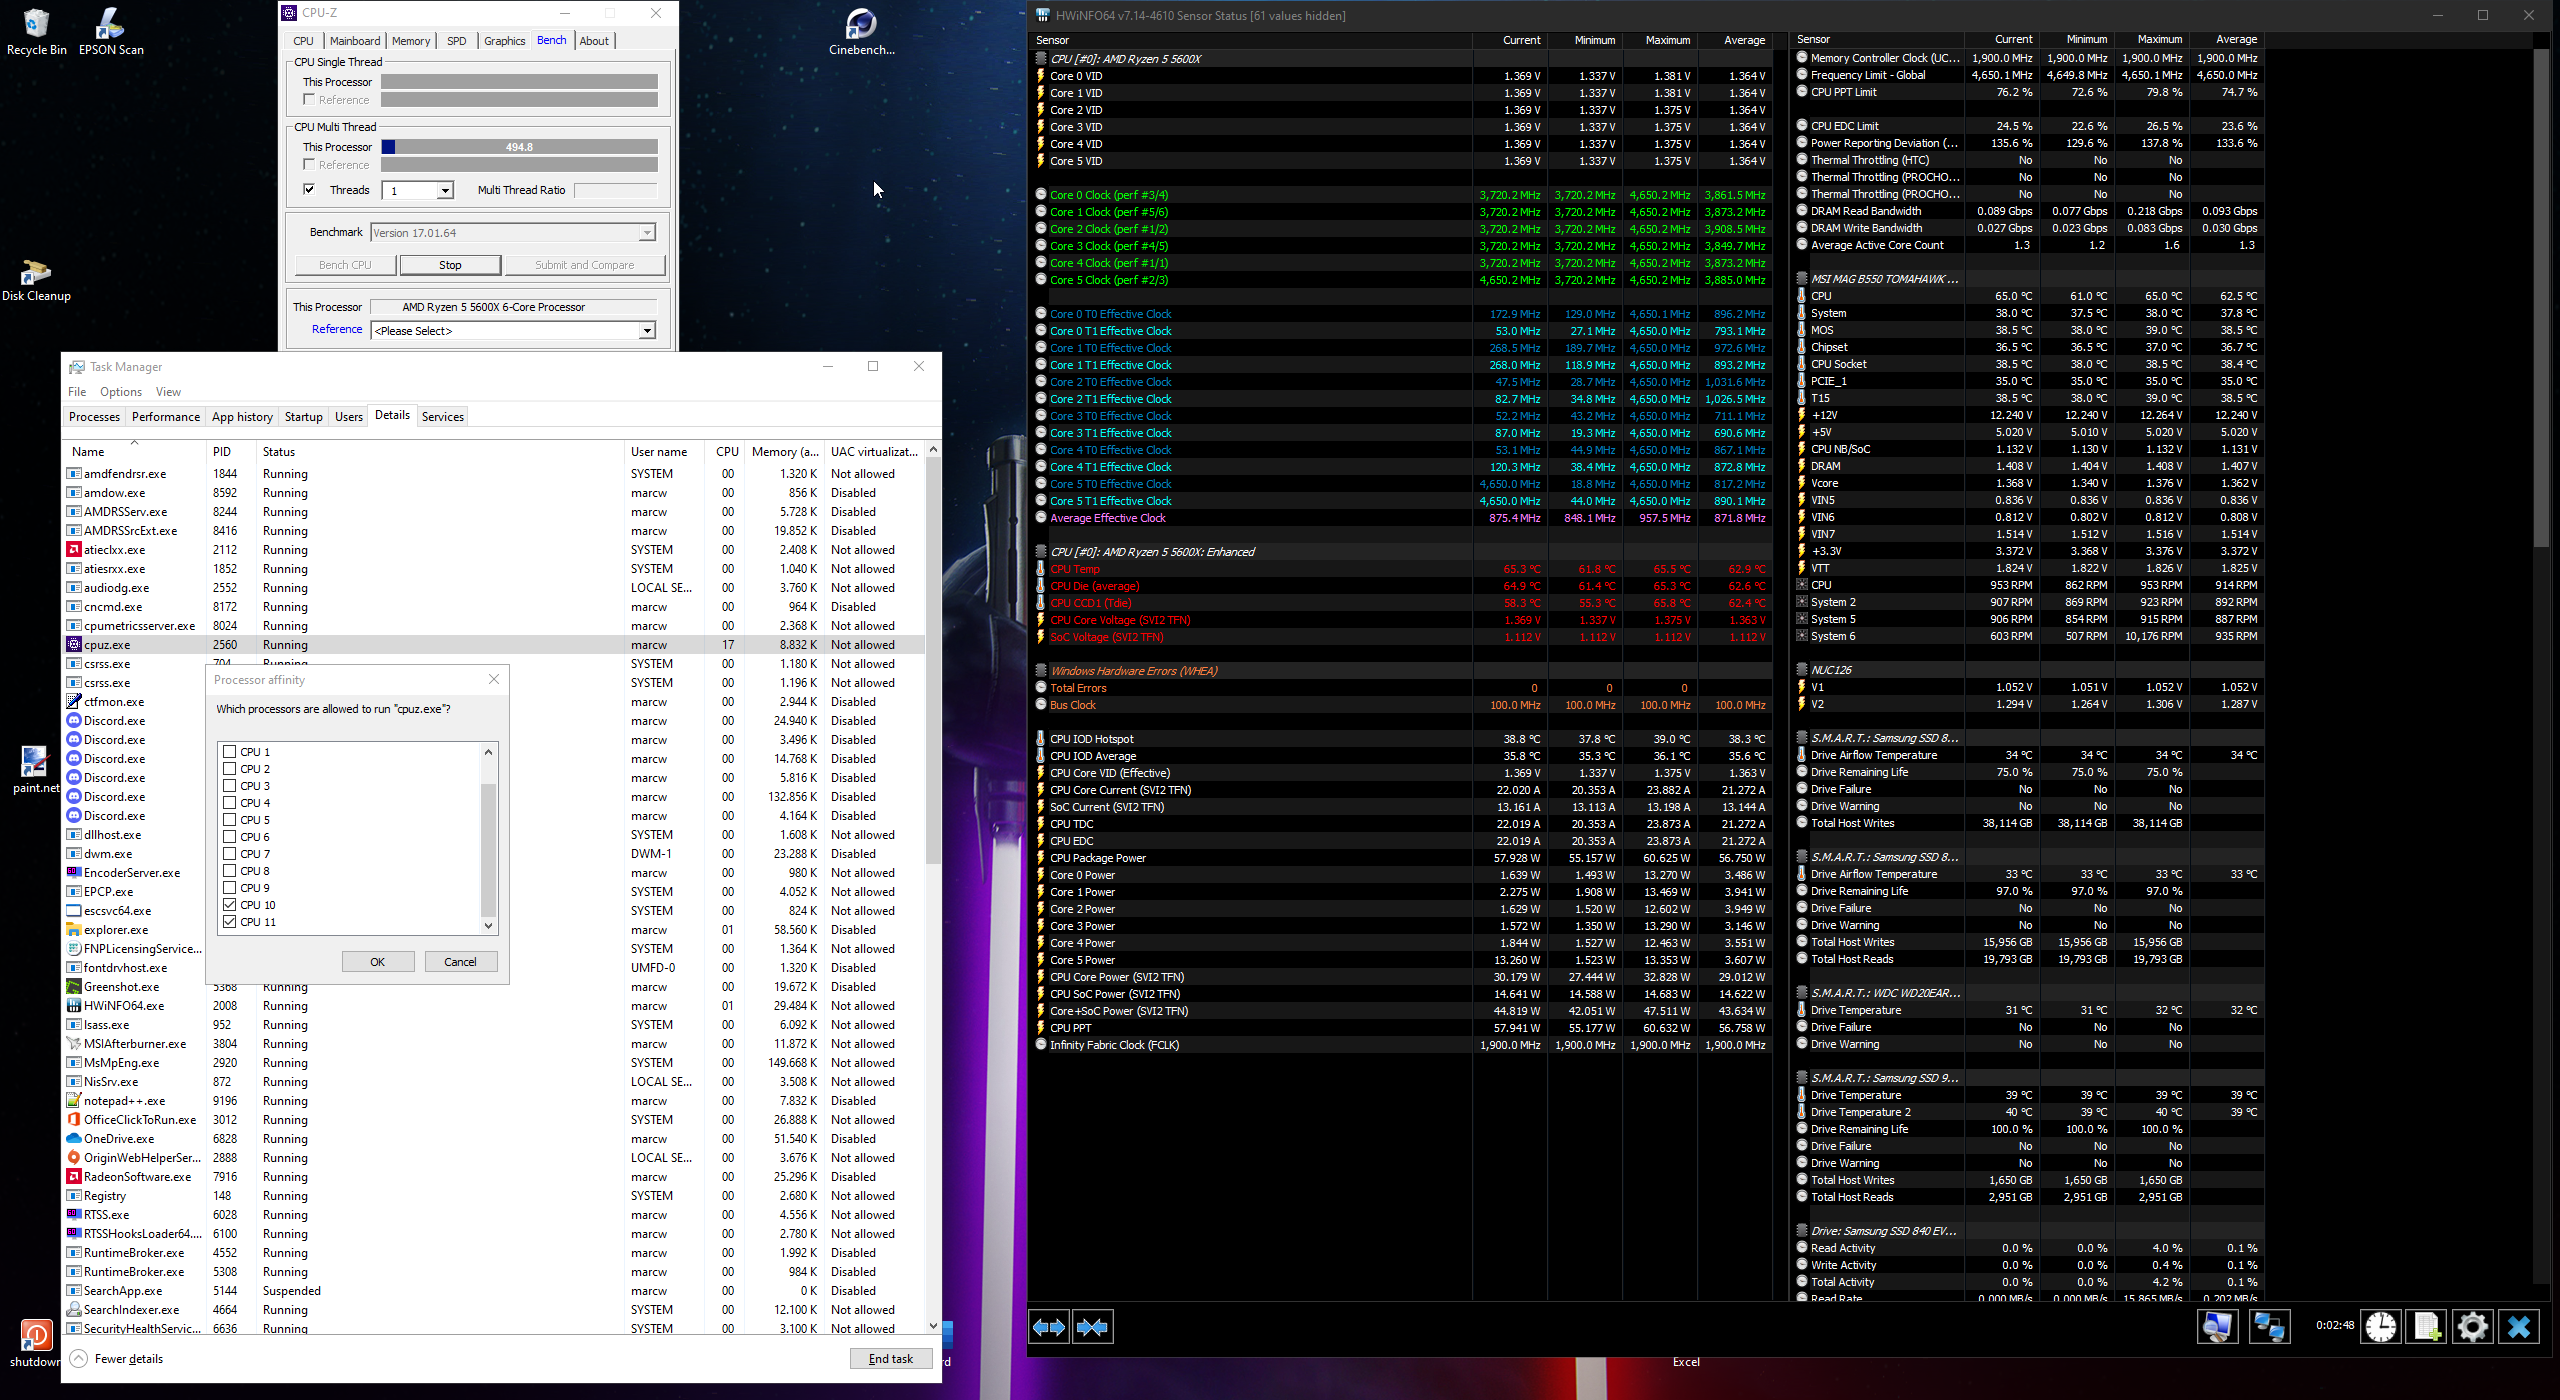Expand Benchmark version dropdown in CPU-Z

pos(646,233)
